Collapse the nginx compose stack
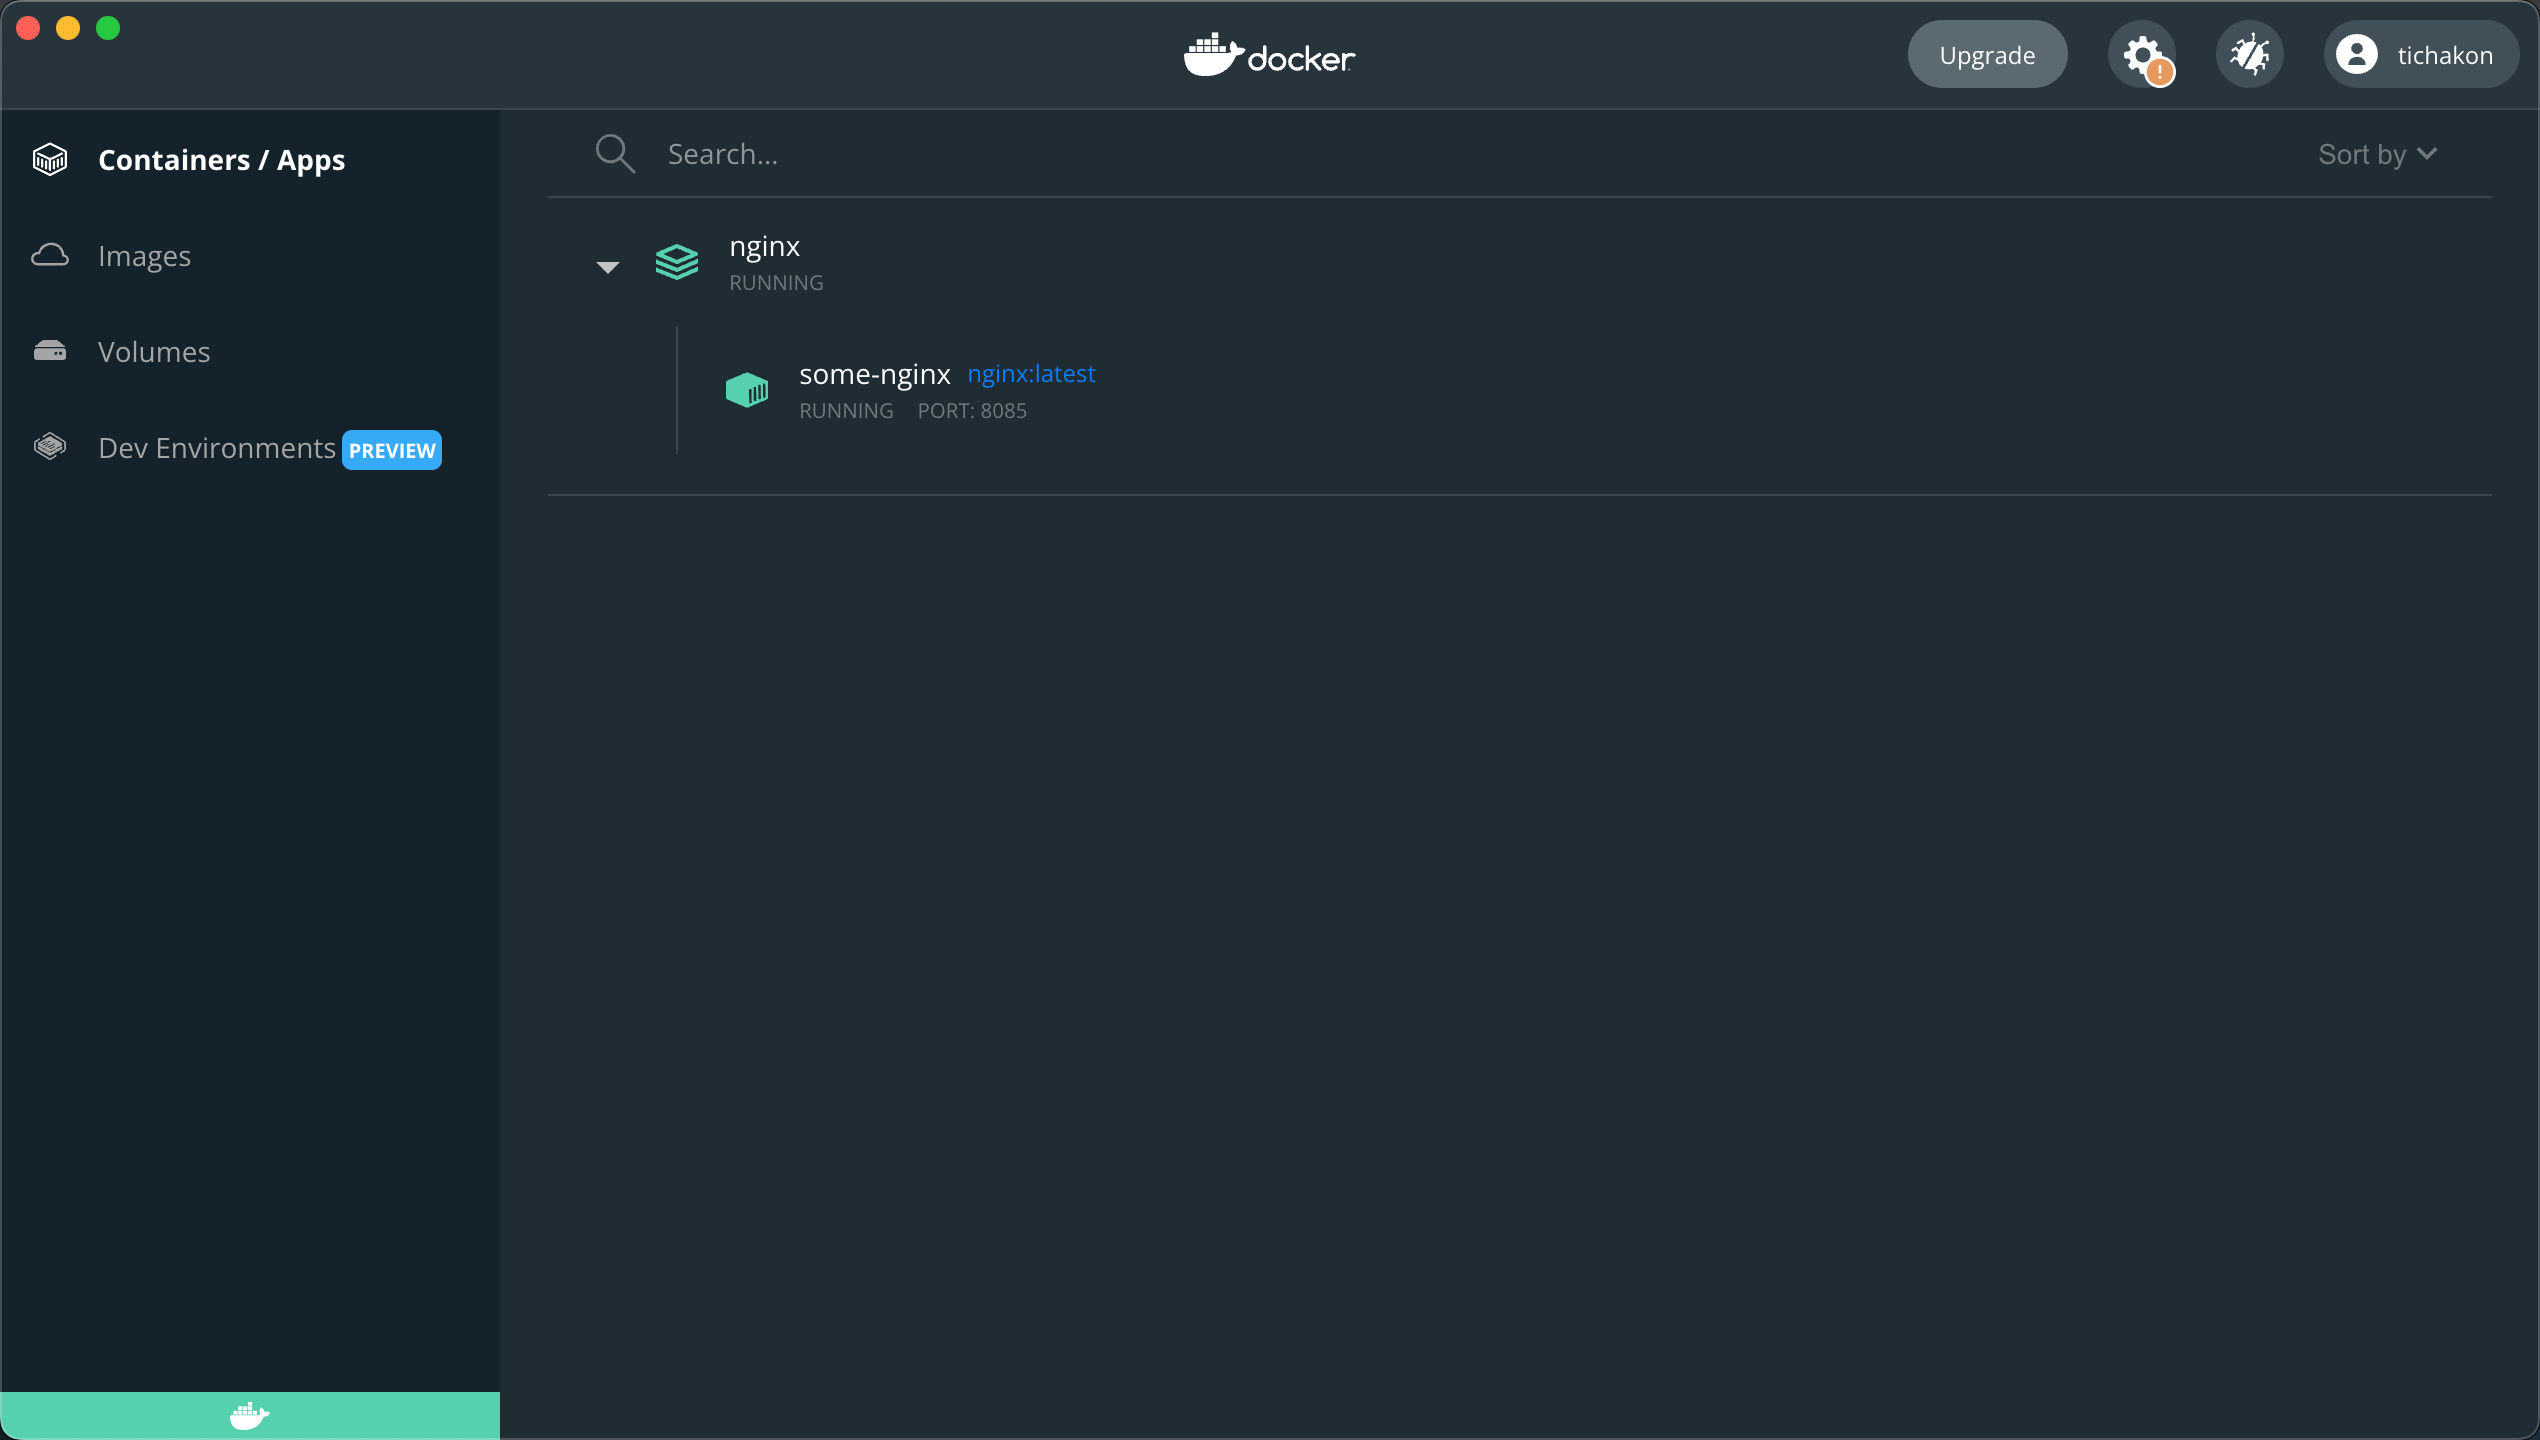This screenshot has width=2540, height=1440. 607,266
